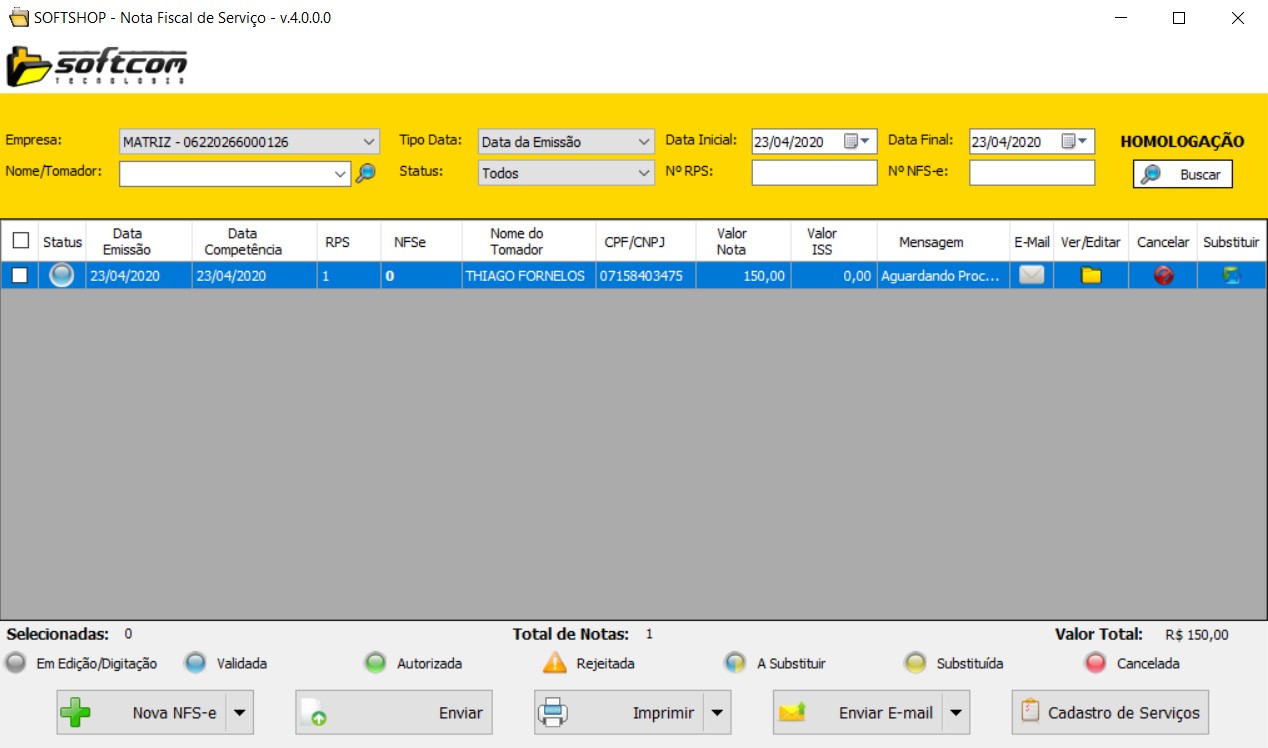Click the blue status circle in the row

click(x=62, y=275)
